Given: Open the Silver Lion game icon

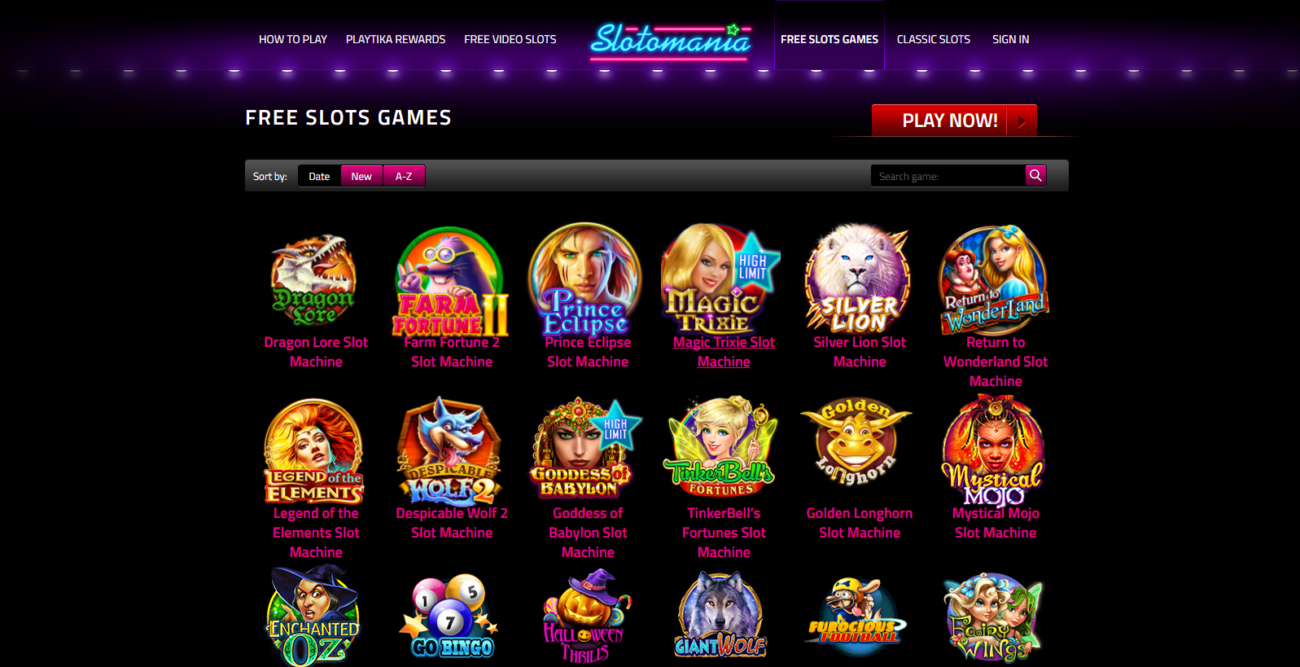Looking at the screenshot, I should pyautogui.click(x=859, y=279).
